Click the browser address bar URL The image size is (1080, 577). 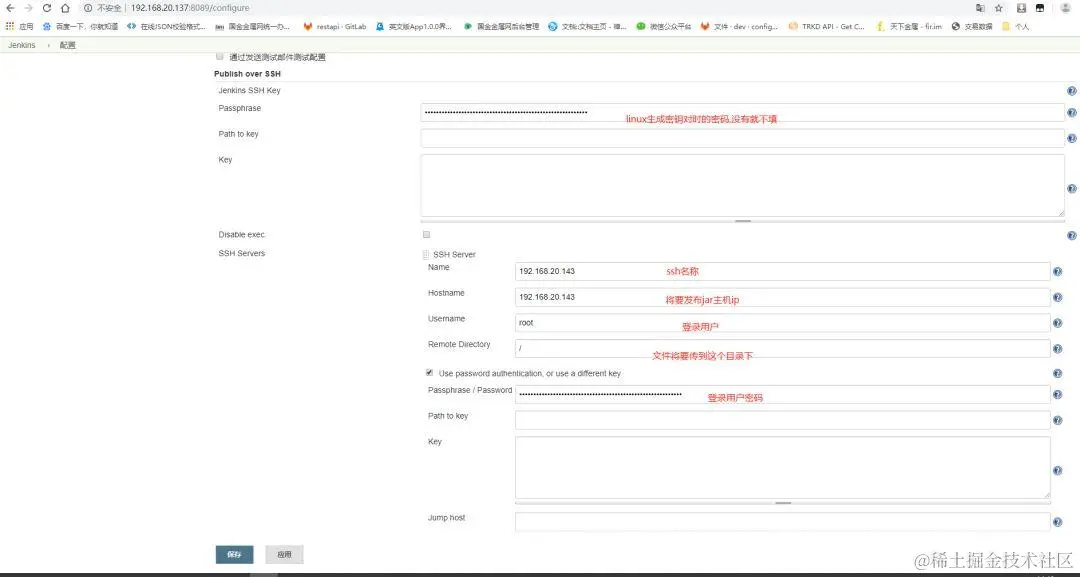pyautogui.click(x=190, y=8)
